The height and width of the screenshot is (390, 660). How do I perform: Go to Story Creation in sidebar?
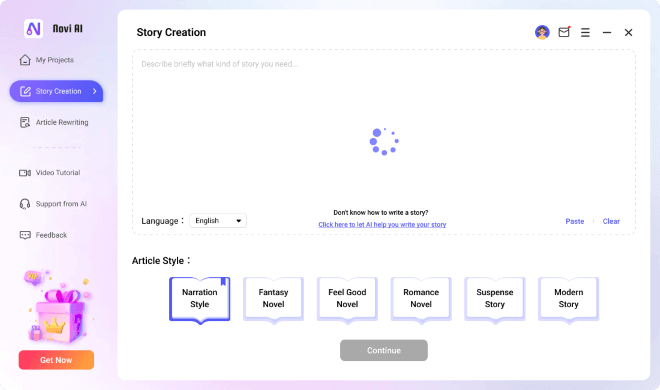tap(56, 91)
